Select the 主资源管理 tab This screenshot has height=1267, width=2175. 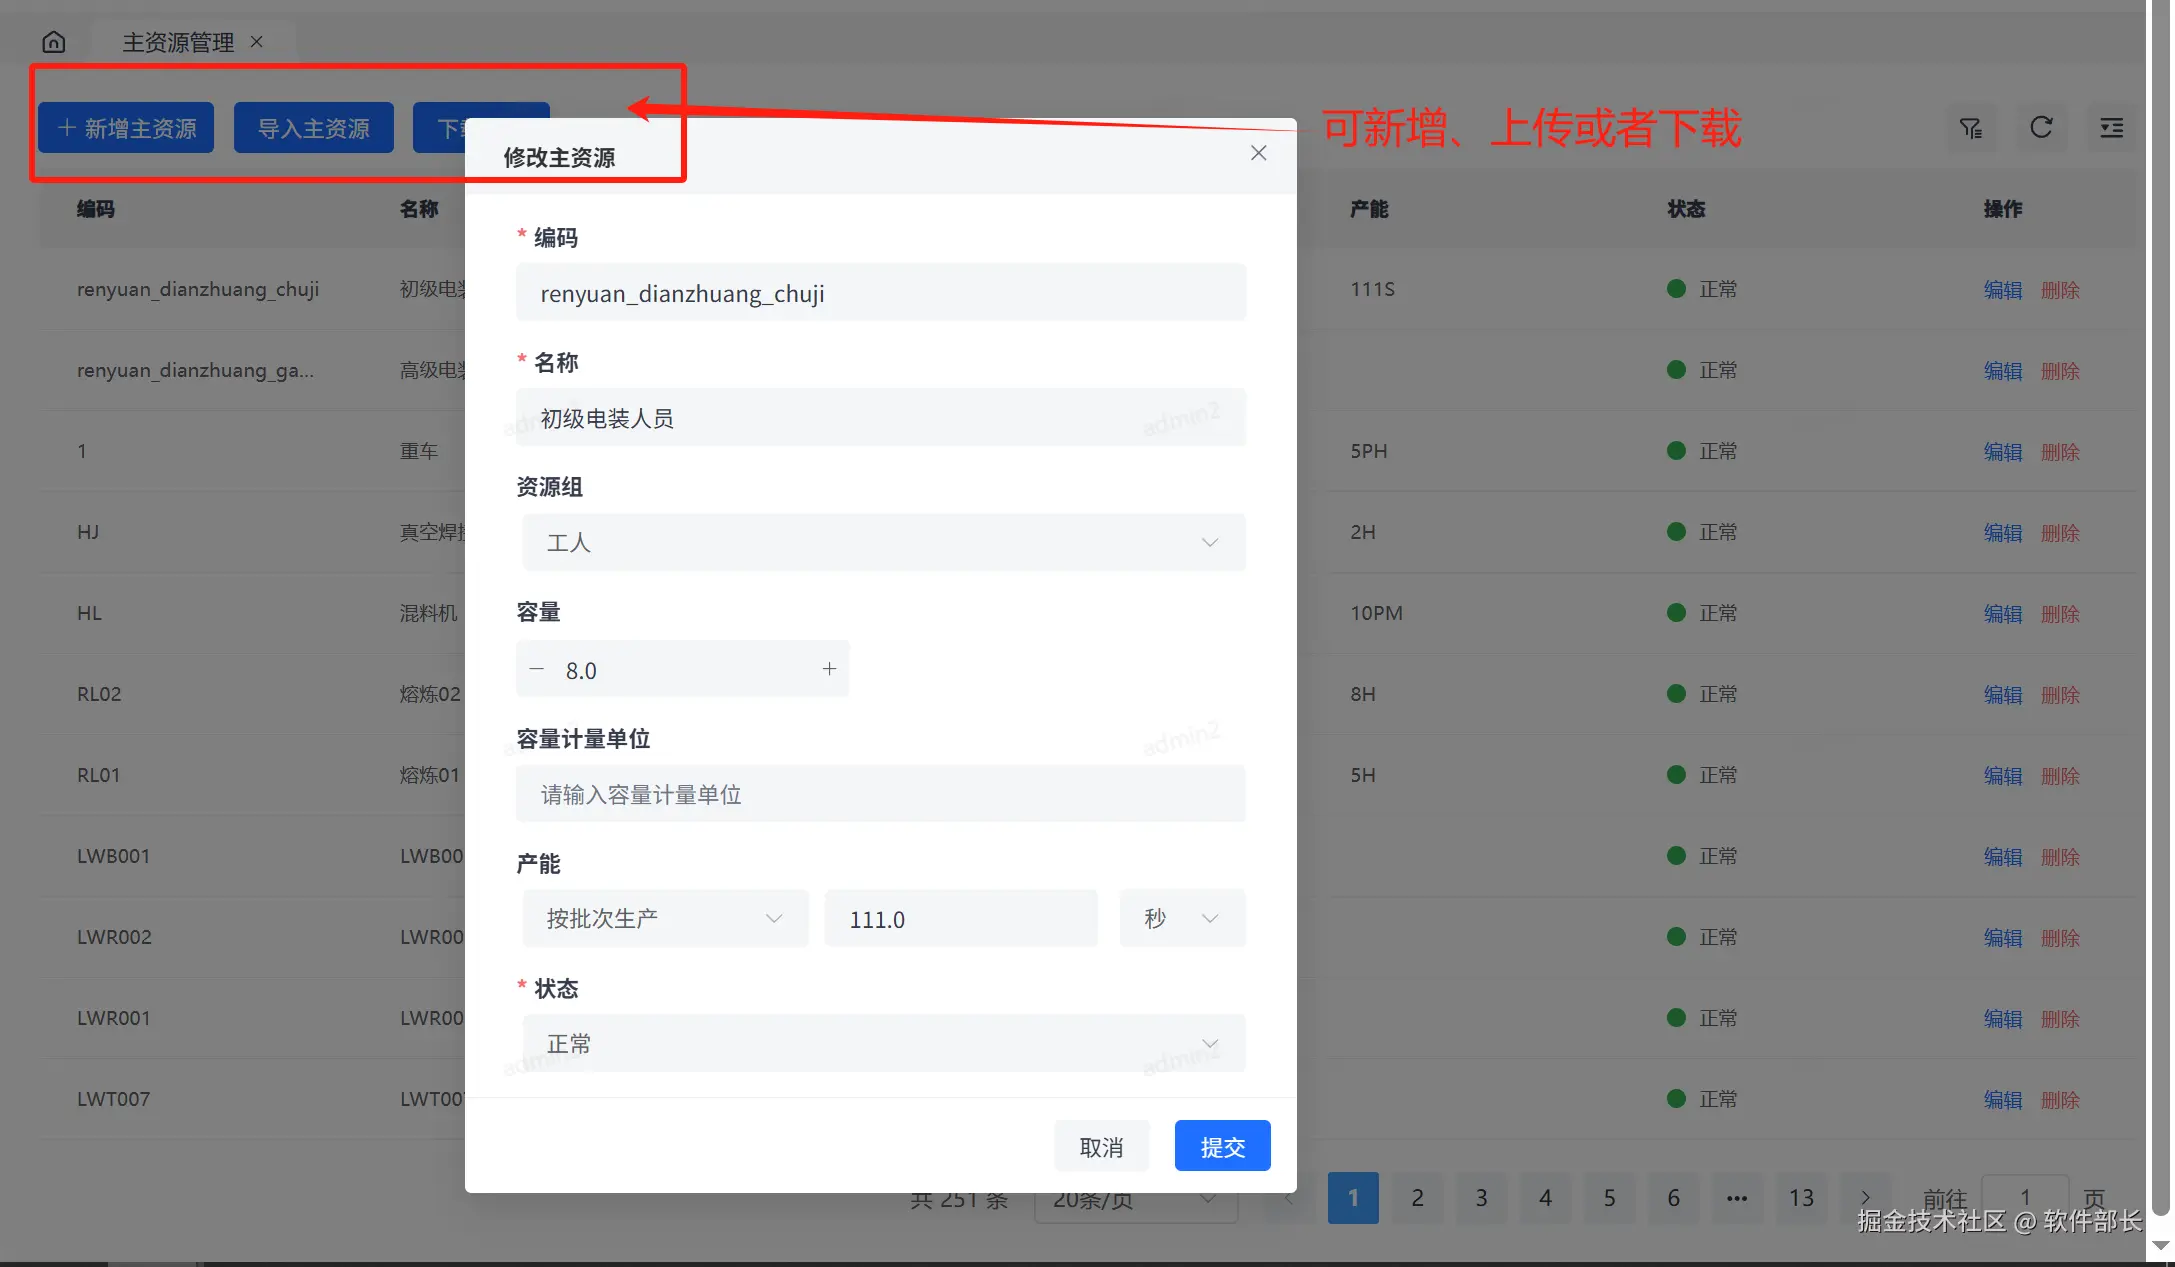178,42
